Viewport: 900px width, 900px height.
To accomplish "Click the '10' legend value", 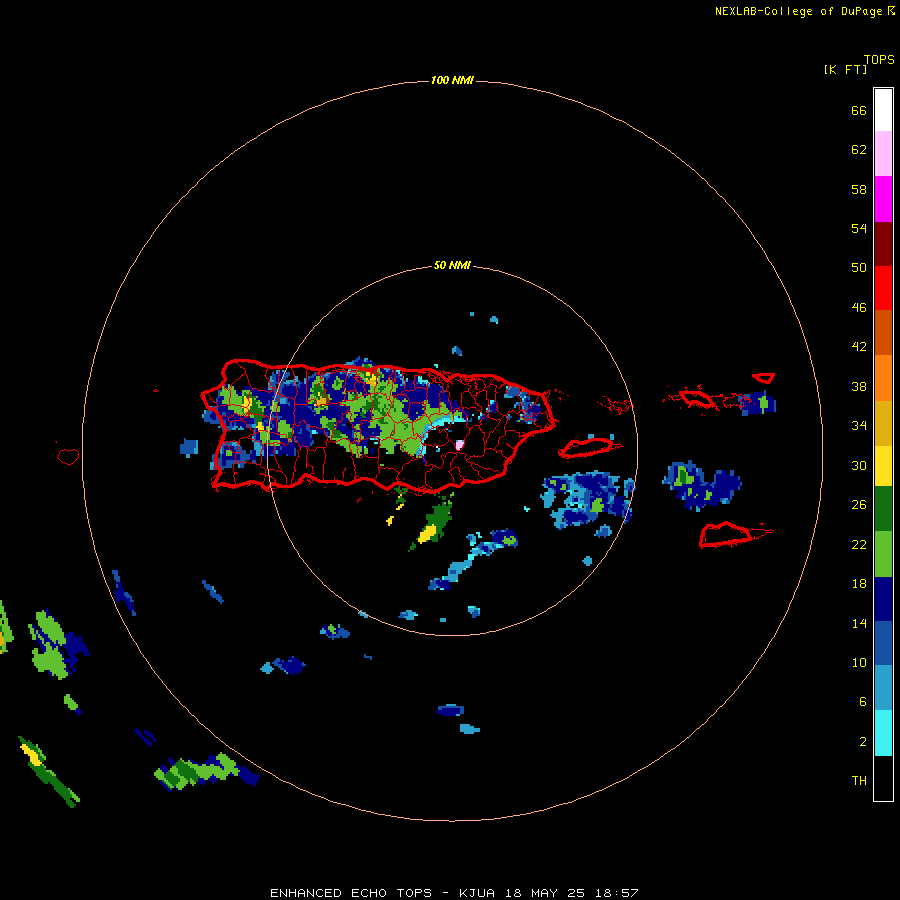I will [x=859, y=663].
